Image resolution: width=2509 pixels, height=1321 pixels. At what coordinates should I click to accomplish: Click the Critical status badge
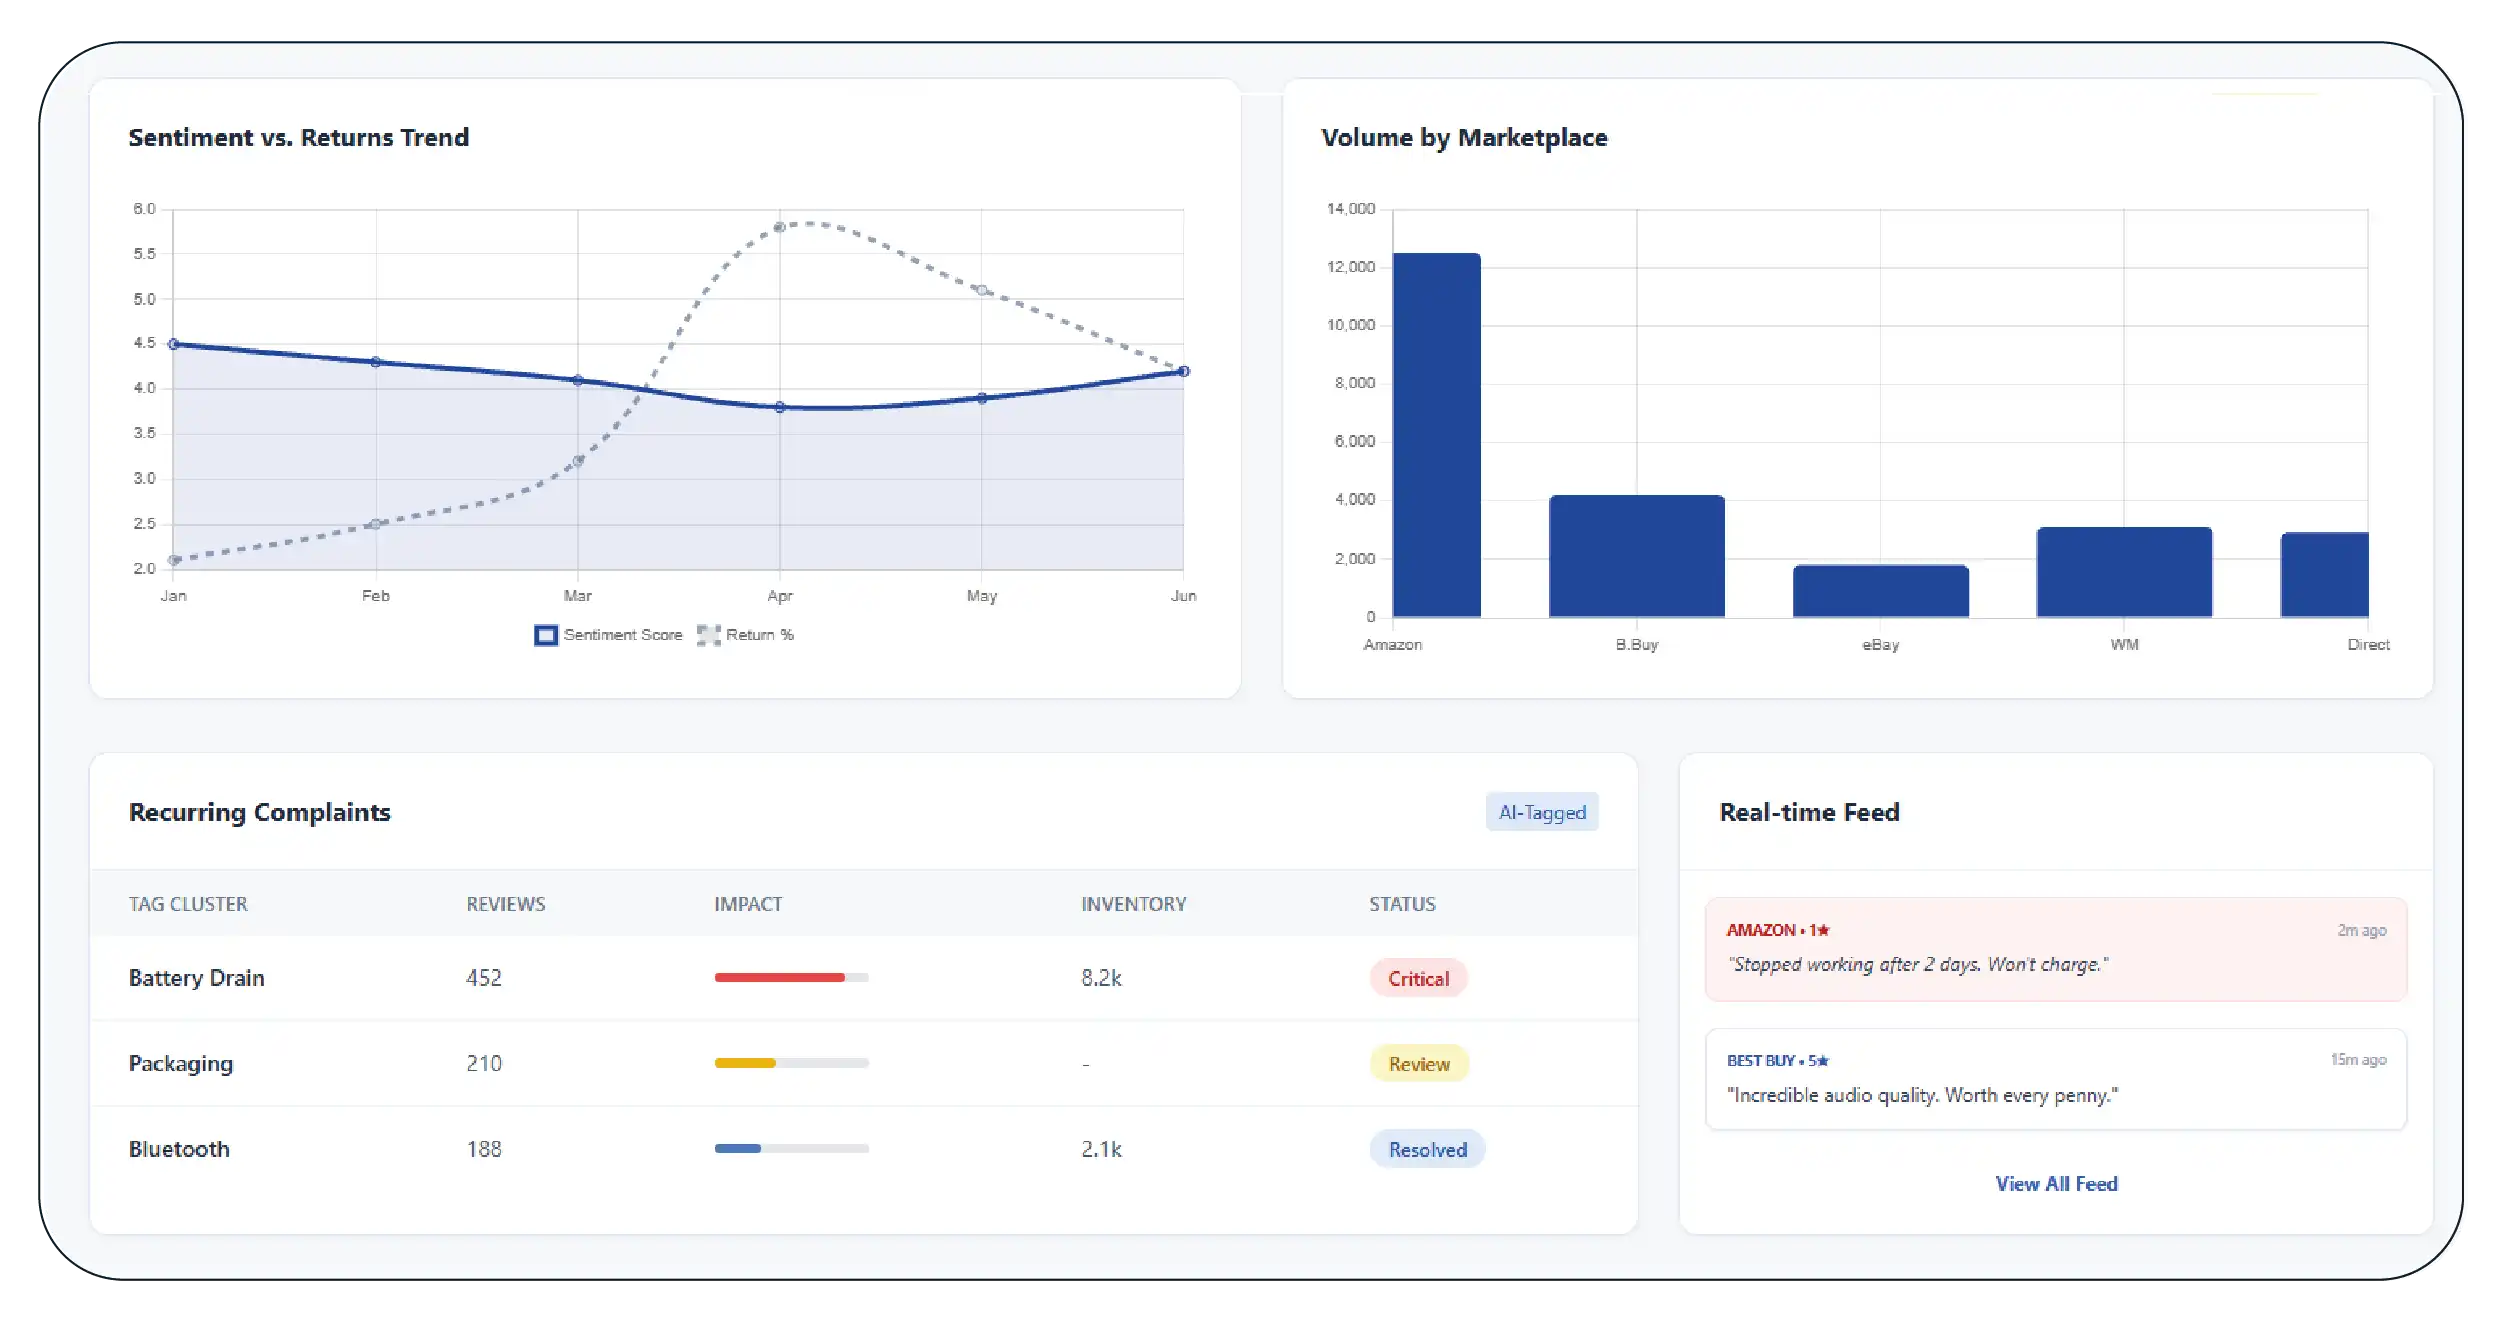click(x=1417, y=979)
